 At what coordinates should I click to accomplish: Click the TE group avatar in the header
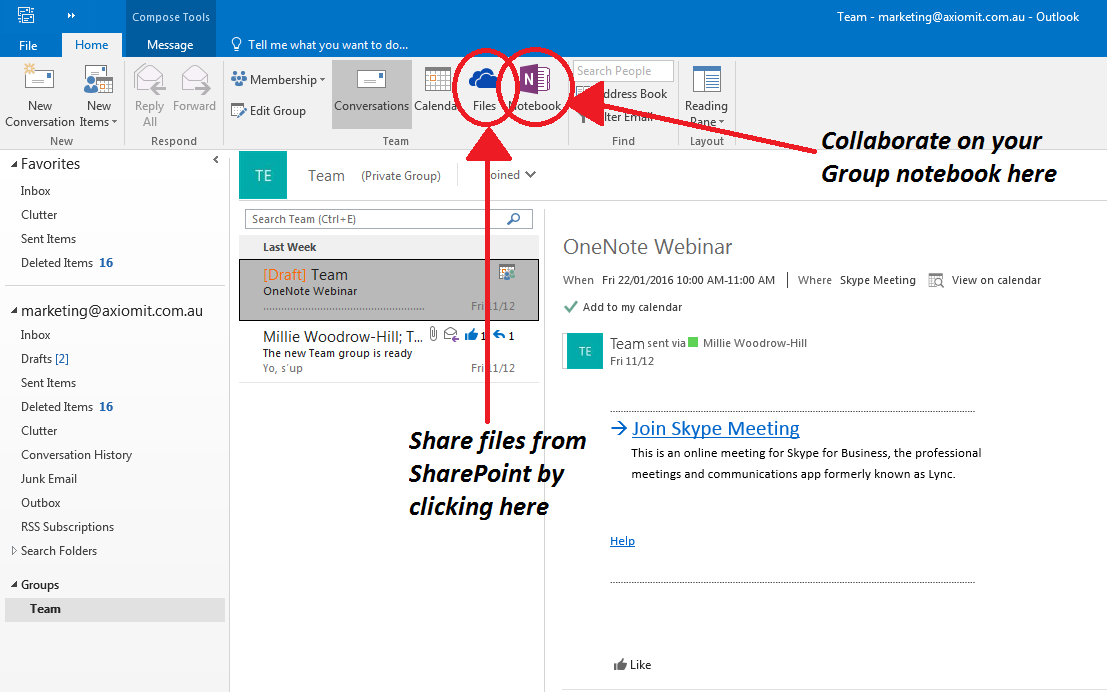(x=263, y=175)
